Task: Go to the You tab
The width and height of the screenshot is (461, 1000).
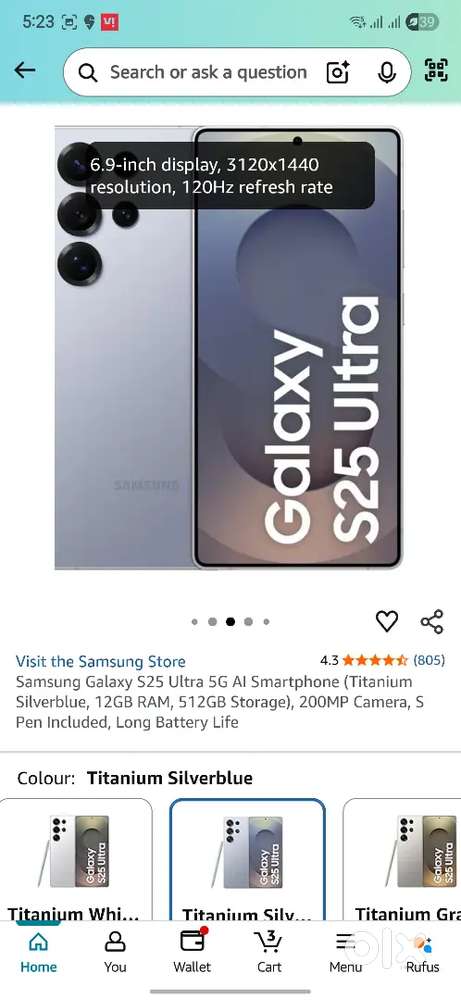Action: click(115, 951)
